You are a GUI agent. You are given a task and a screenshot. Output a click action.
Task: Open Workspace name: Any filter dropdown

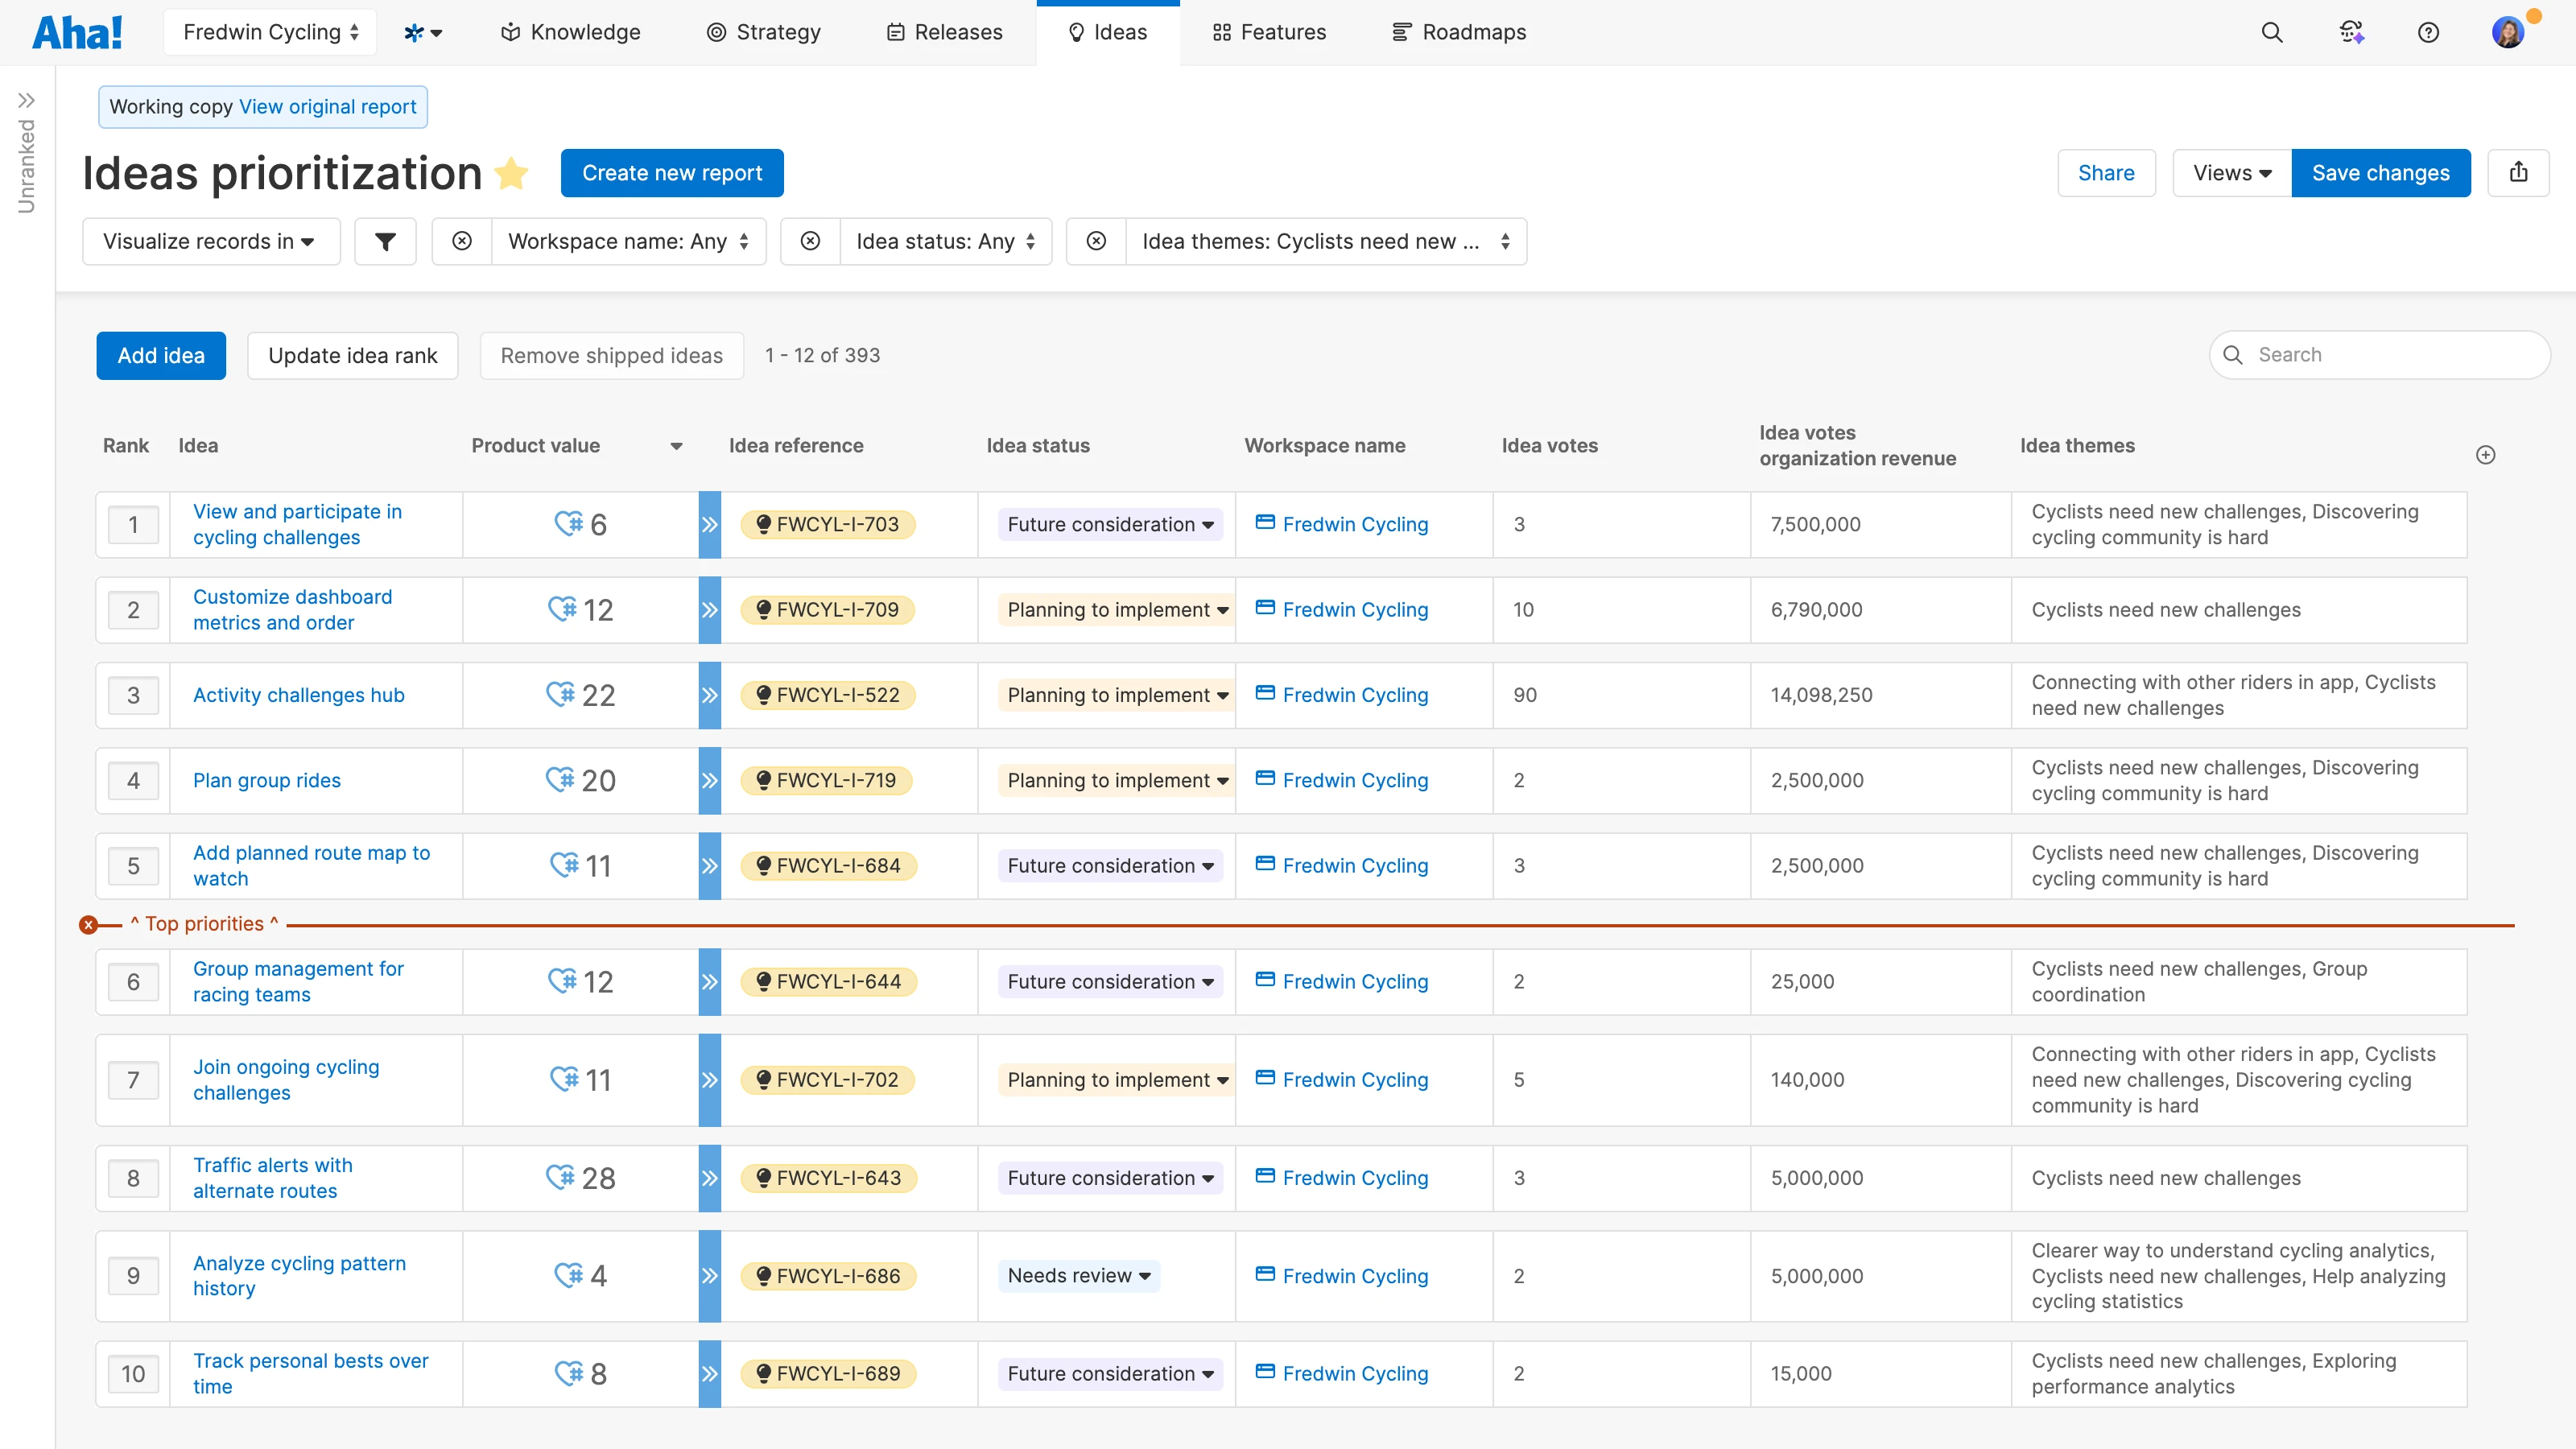[629, 241]
